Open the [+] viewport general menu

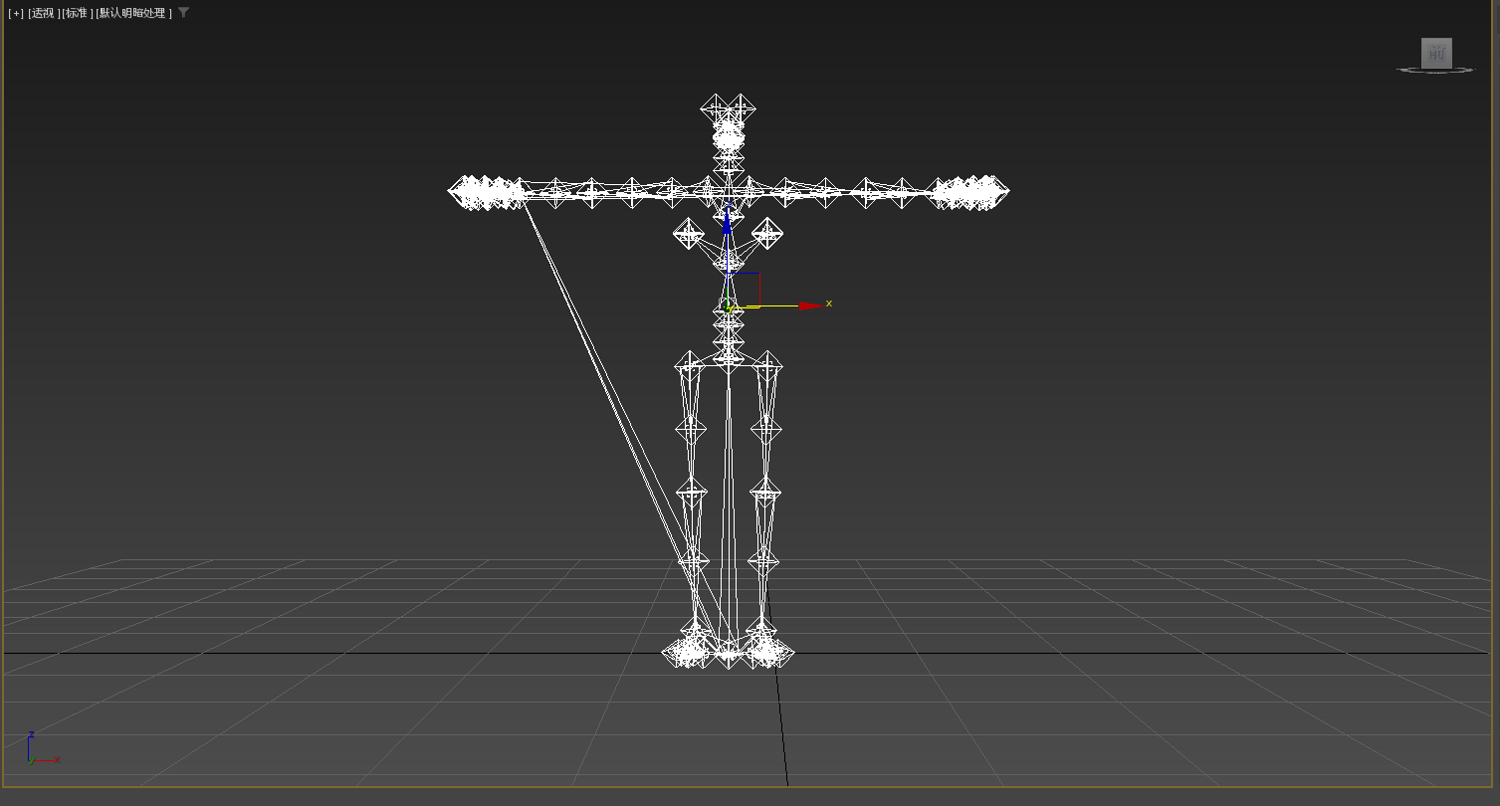click(16, 13)
